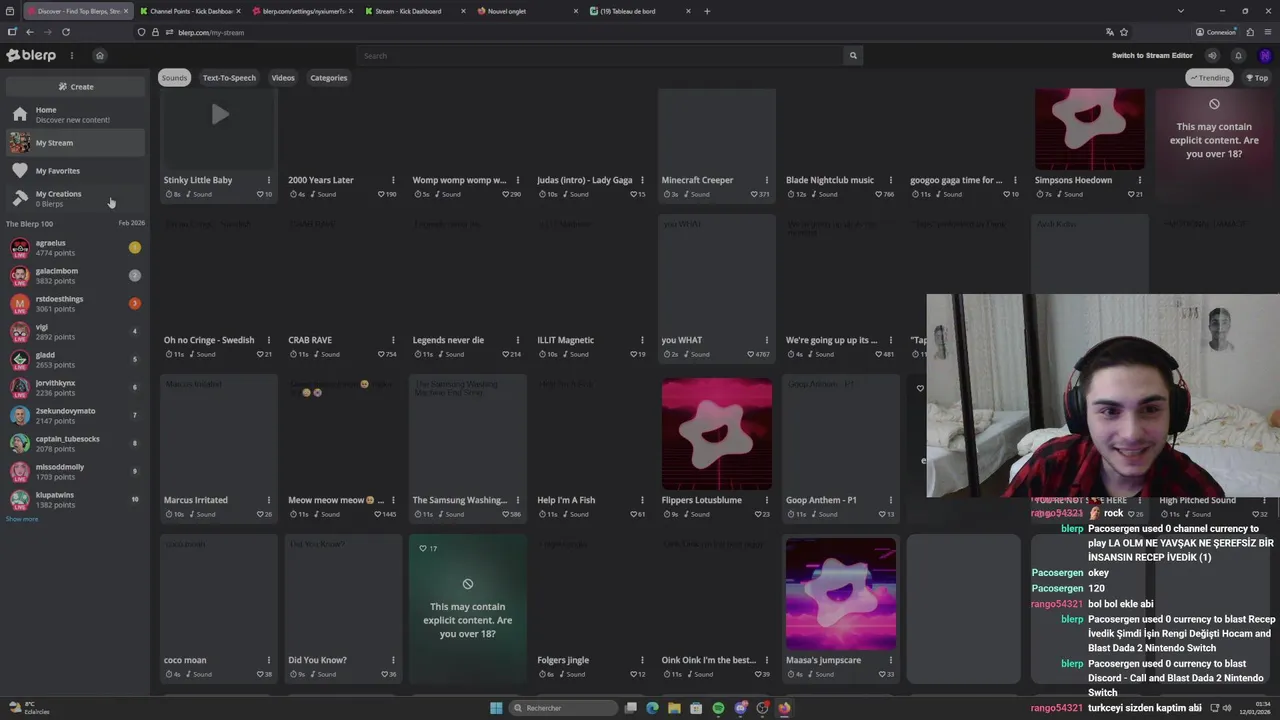Select the Categories tab

click(x=329, y=78)
